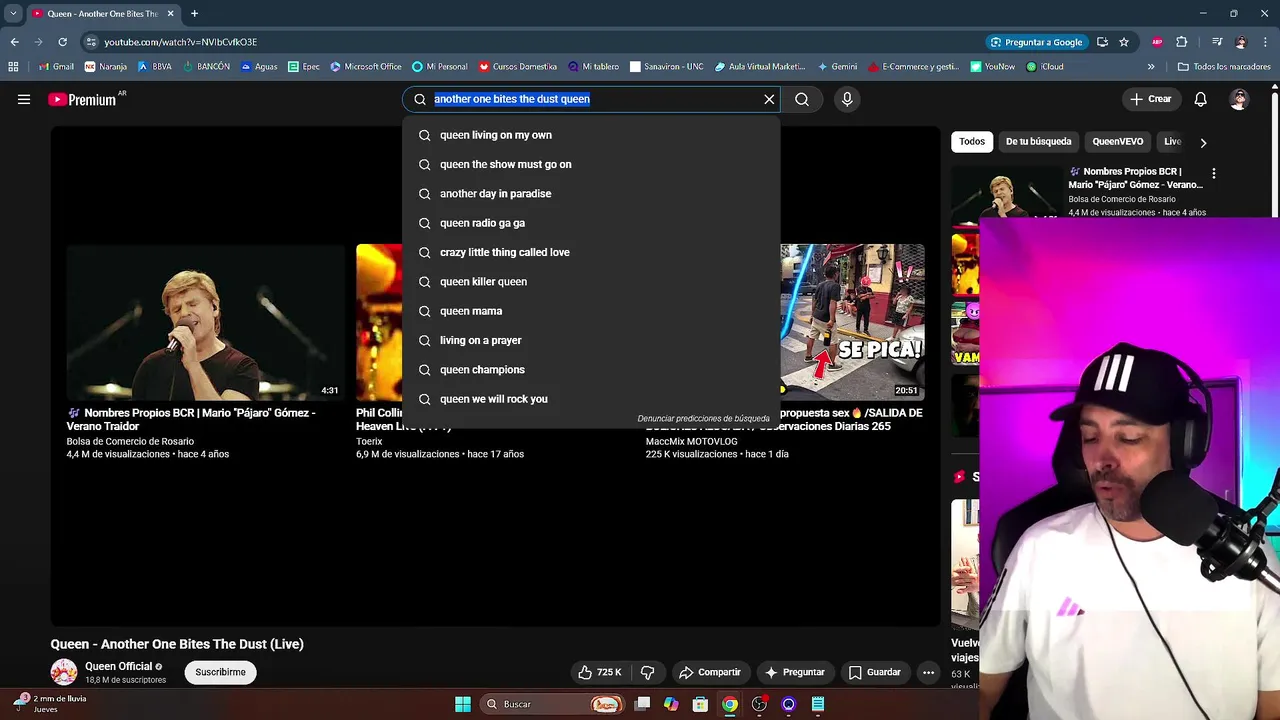Choose the "queen champions" suggestion
Screen dimensions: 1280x720
pyautogui.click(x=591, y=369)
